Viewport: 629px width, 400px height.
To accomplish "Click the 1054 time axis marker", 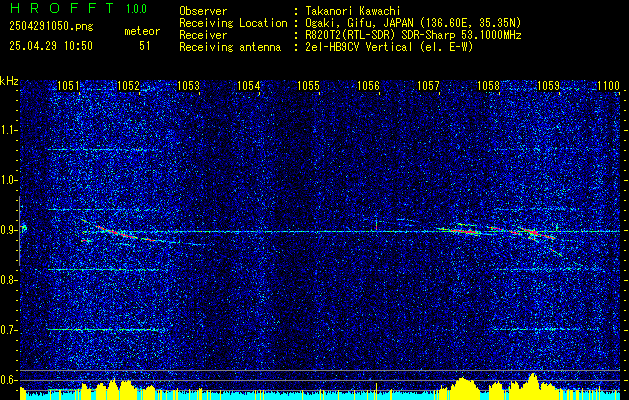I will [x=248, y=86].
